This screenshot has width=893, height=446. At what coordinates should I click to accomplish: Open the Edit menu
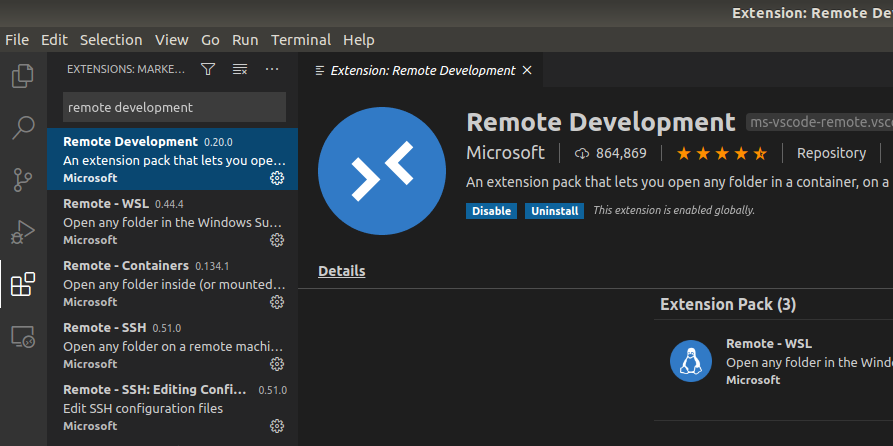[54, 40]
